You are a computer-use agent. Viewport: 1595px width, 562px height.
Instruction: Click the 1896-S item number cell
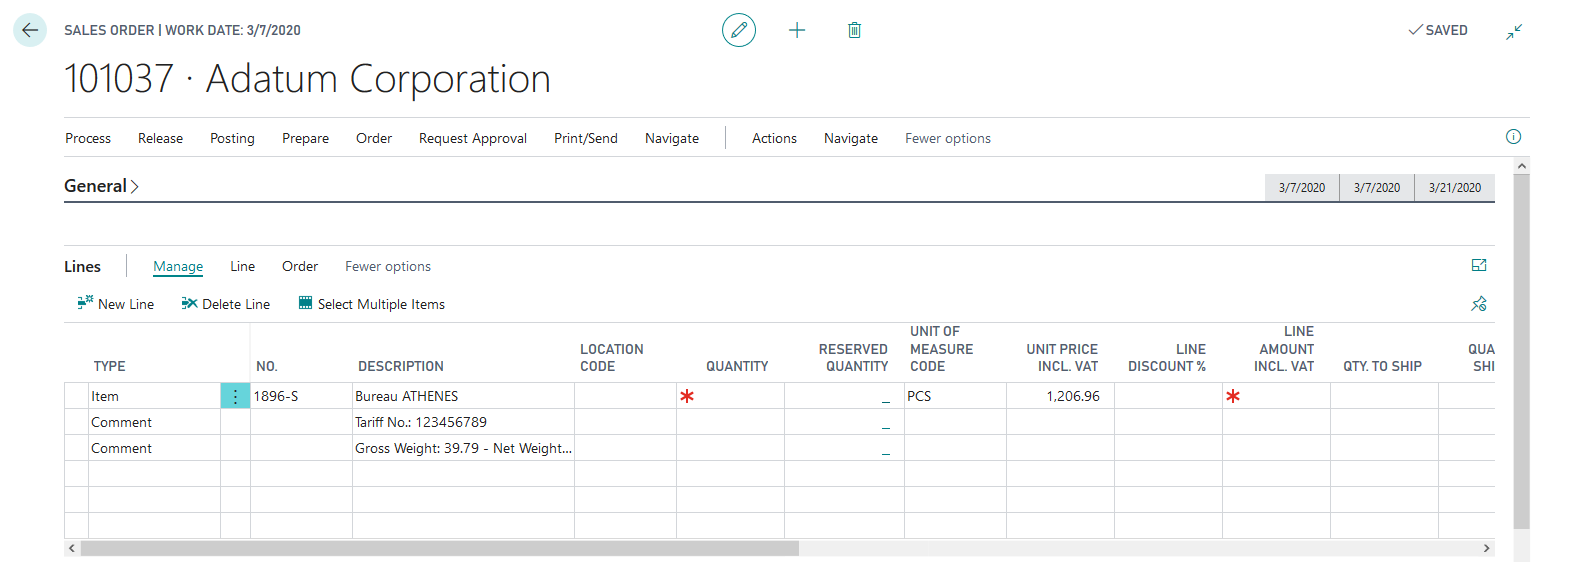pos(301,396)
